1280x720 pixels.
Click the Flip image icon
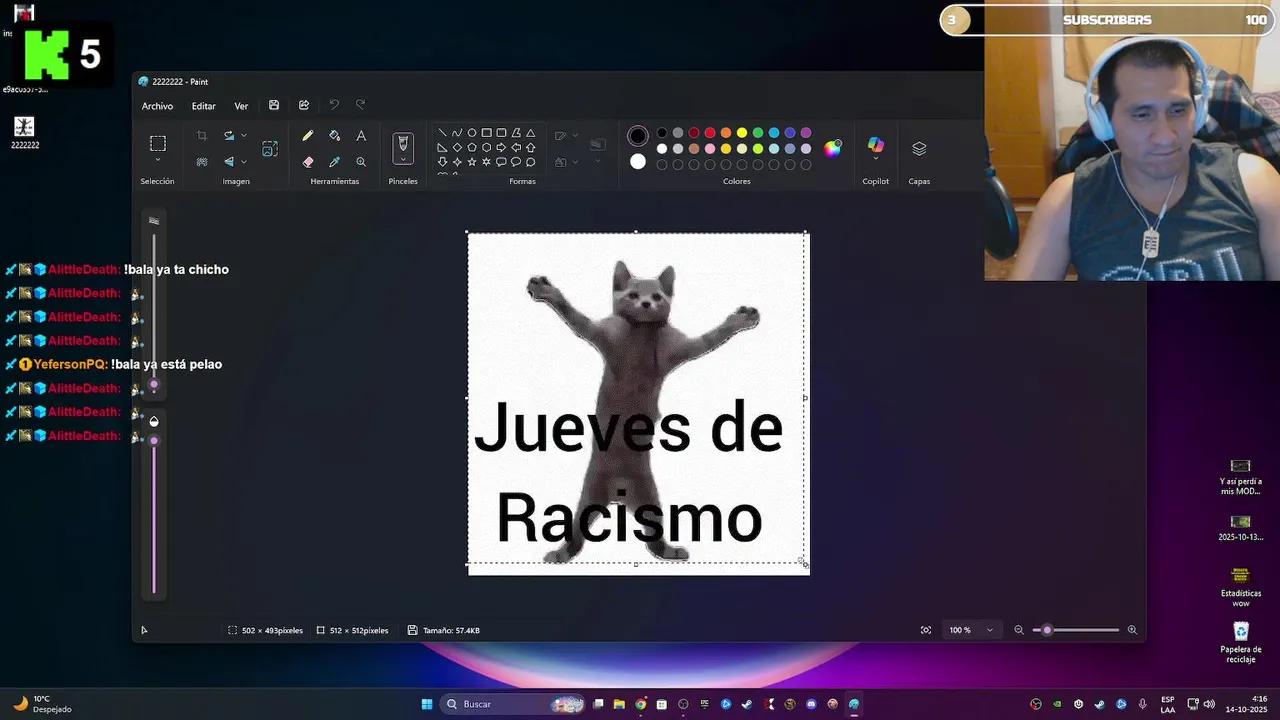click(229, 161)
